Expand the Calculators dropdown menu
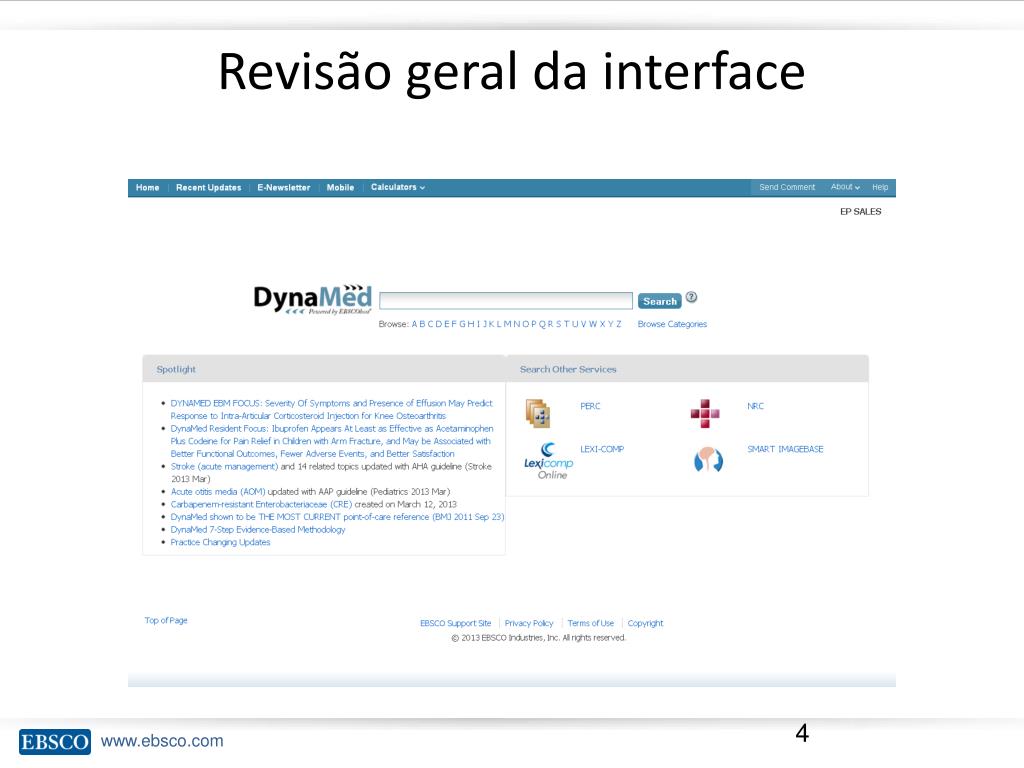The width and height of the screenshot is (1024, 768). click(398, 187)
